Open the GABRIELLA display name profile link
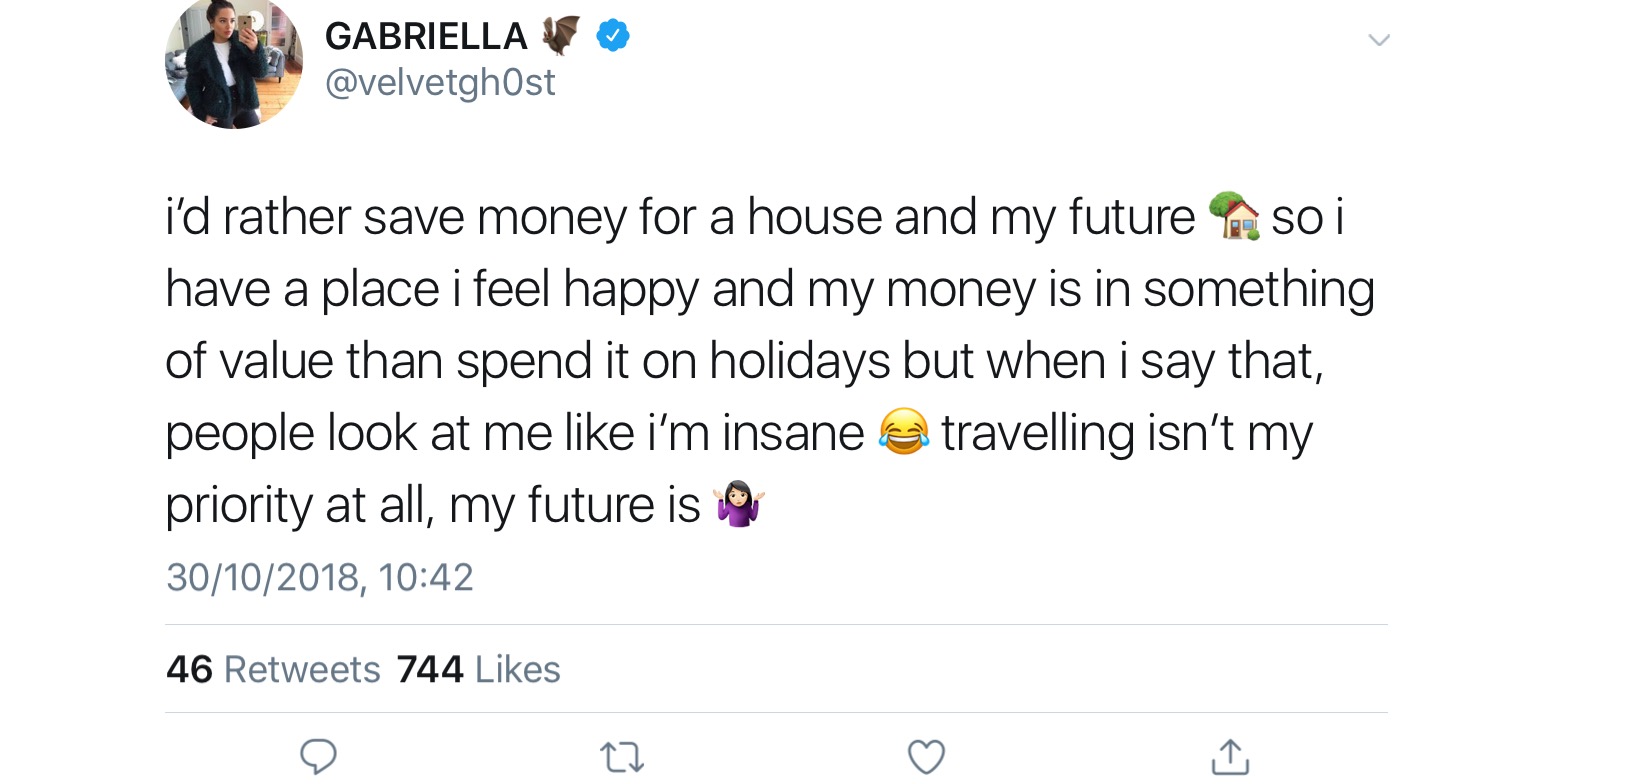Screen dimensions: 1649x784 (x=426, y=37)
